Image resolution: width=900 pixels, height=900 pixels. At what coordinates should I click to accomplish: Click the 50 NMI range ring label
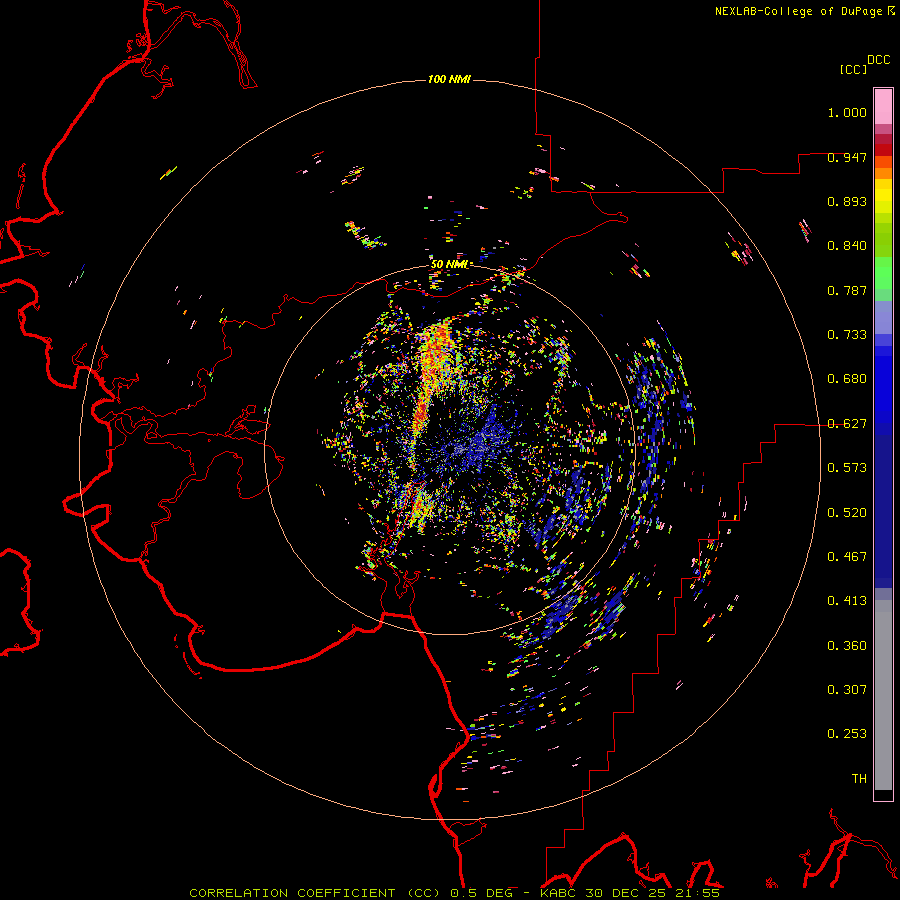point(449,264)
